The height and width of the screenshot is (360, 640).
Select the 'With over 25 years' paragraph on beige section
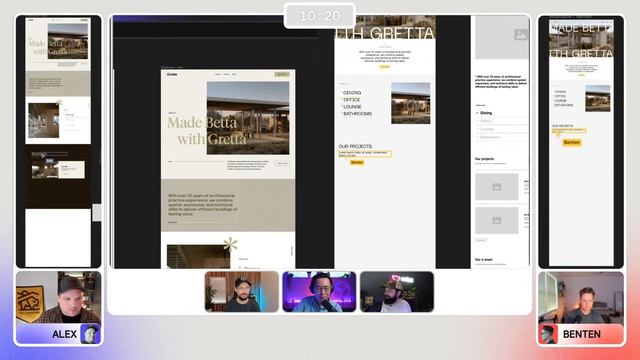[202, 204]
